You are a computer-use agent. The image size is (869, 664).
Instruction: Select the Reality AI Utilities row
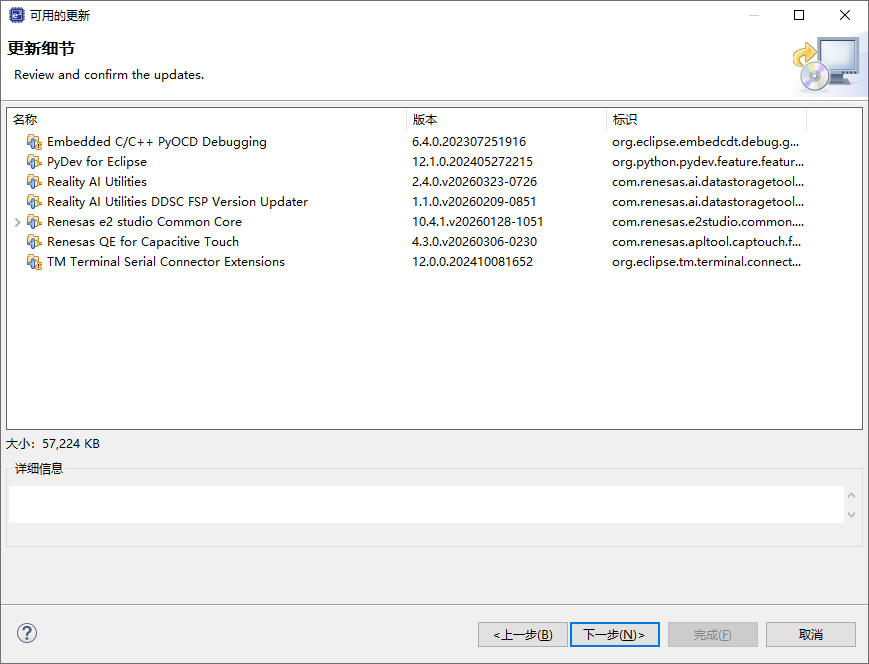tap(434, 182)
